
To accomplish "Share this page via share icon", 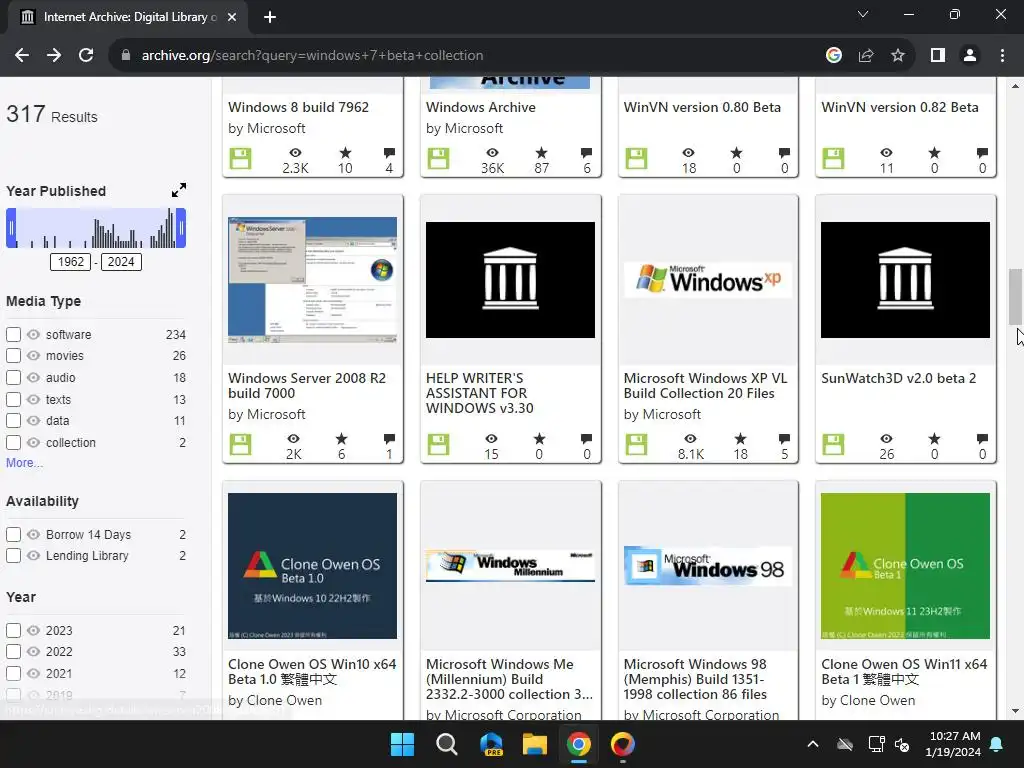I will [x=866, y=56].
